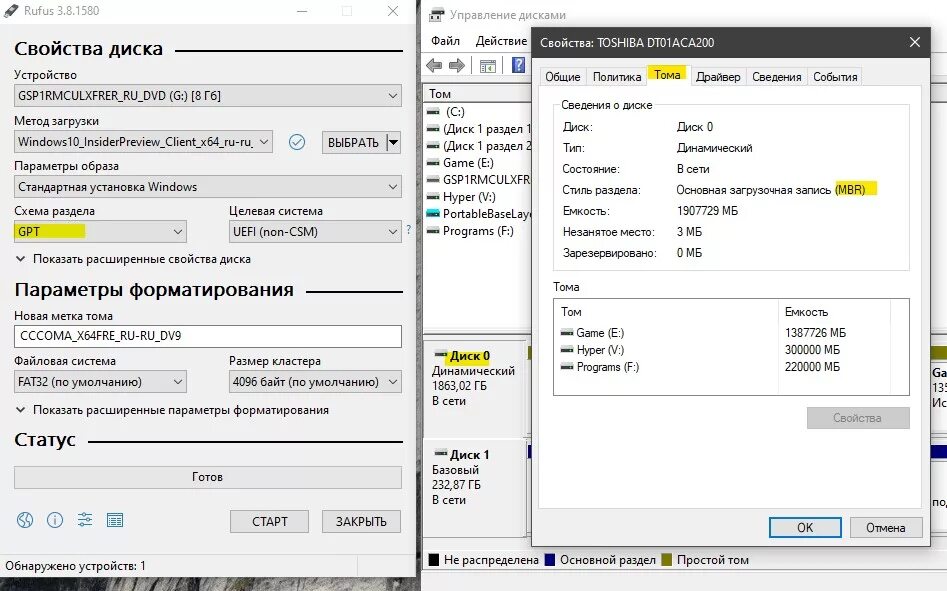Open Rufus log icon
The image size is (947, 591).
[x=115, y=520]
